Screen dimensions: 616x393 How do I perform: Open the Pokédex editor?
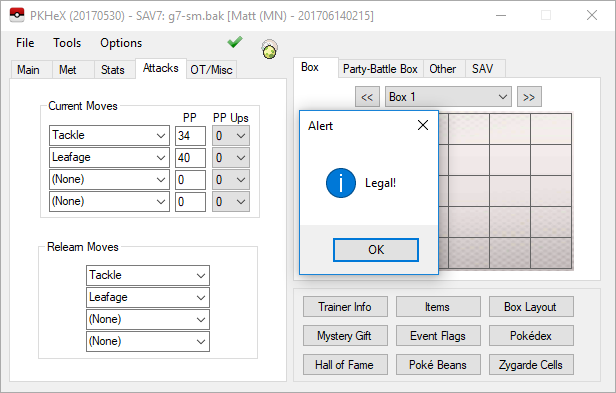[531, 336]
